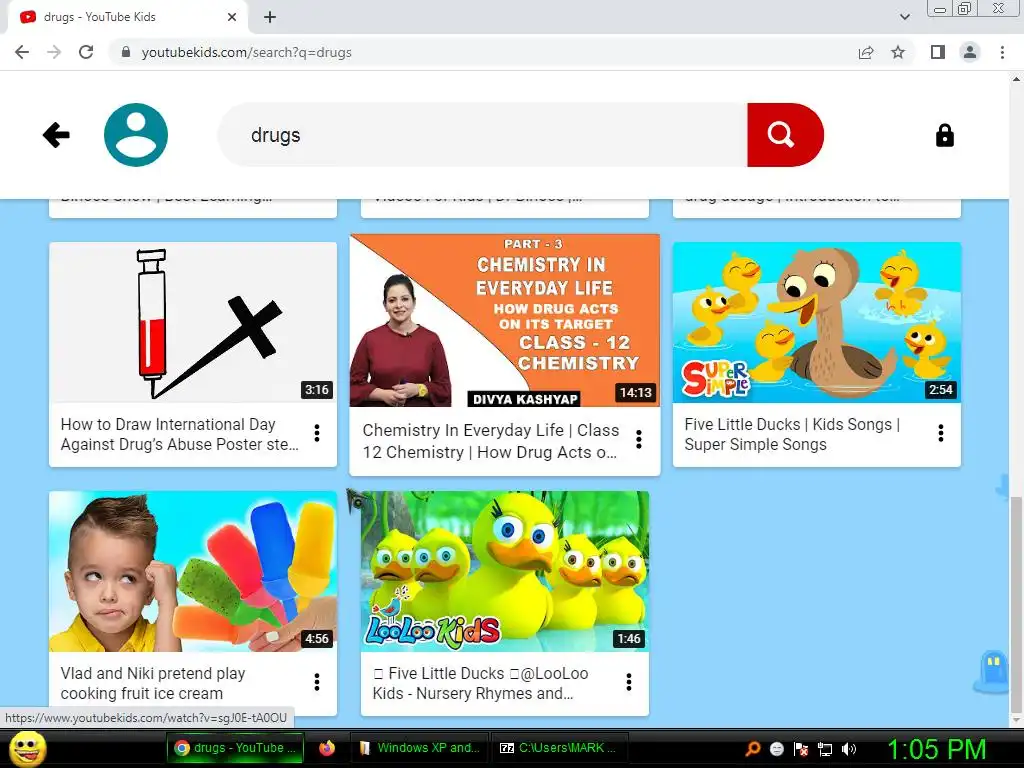
Task: Click the Firefox icon in the taskbar
Action: [x=327, y=748]
